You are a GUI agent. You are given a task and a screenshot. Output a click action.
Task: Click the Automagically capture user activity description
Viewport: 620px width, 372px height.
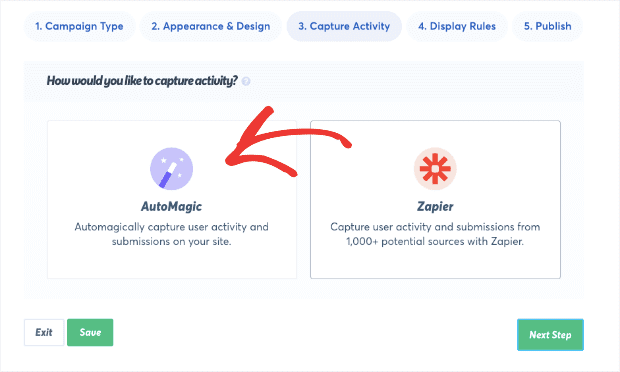[x=172, y=234]
